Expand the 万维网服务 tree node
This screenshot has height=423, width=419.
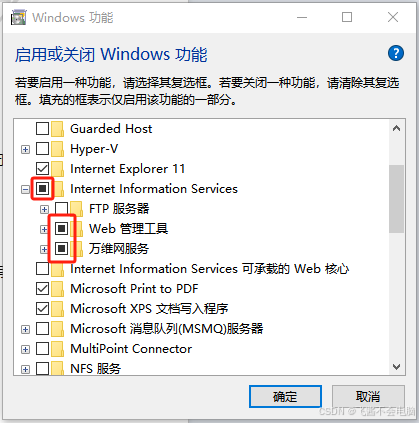point(44,249)
